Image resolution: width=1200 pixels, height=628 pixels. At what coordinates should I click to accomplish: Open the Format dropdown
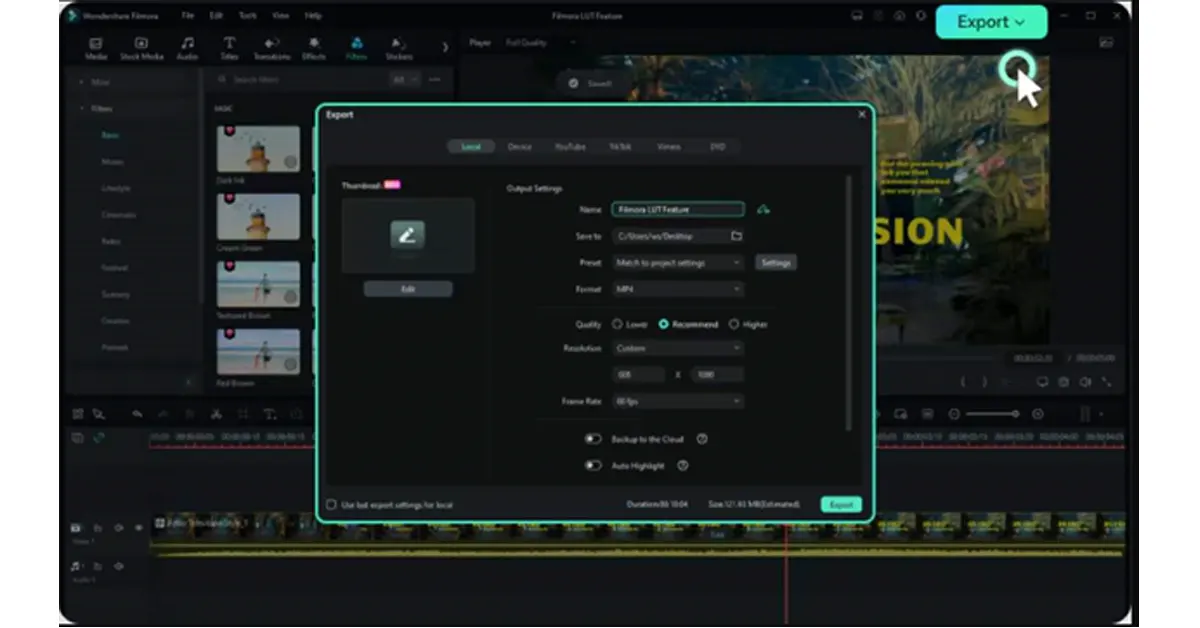(678, 289)
